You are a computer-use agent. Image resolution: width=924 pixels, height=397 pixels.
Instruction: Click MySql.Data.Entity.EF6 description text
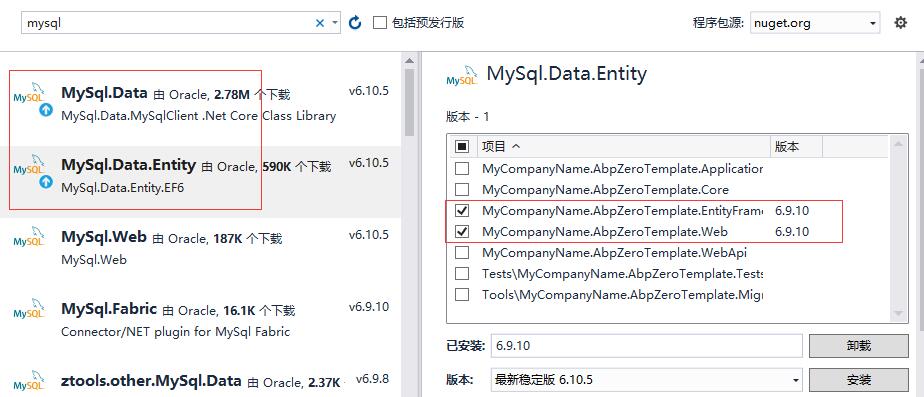(123, 188)
